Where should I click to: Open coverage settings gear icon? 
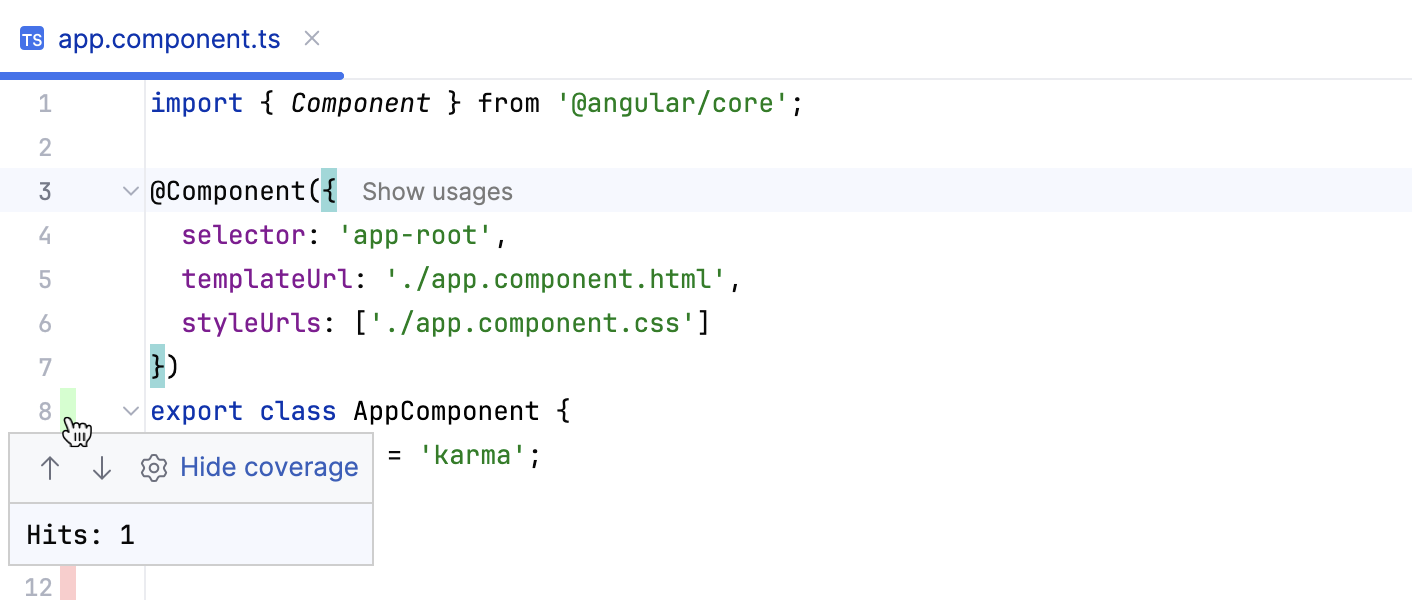[154, 468]
